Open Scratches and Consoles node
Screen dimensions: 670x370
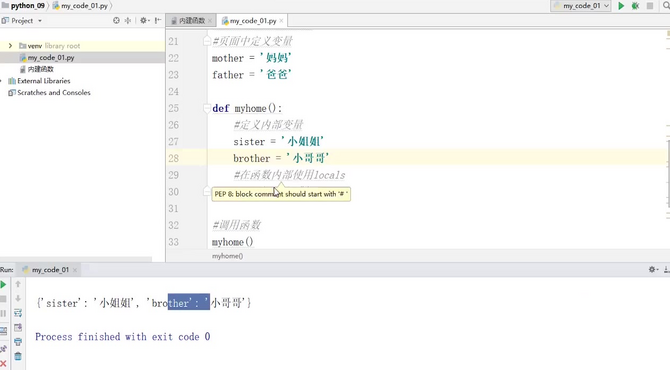pyautogui.click(x=53, y=92)
